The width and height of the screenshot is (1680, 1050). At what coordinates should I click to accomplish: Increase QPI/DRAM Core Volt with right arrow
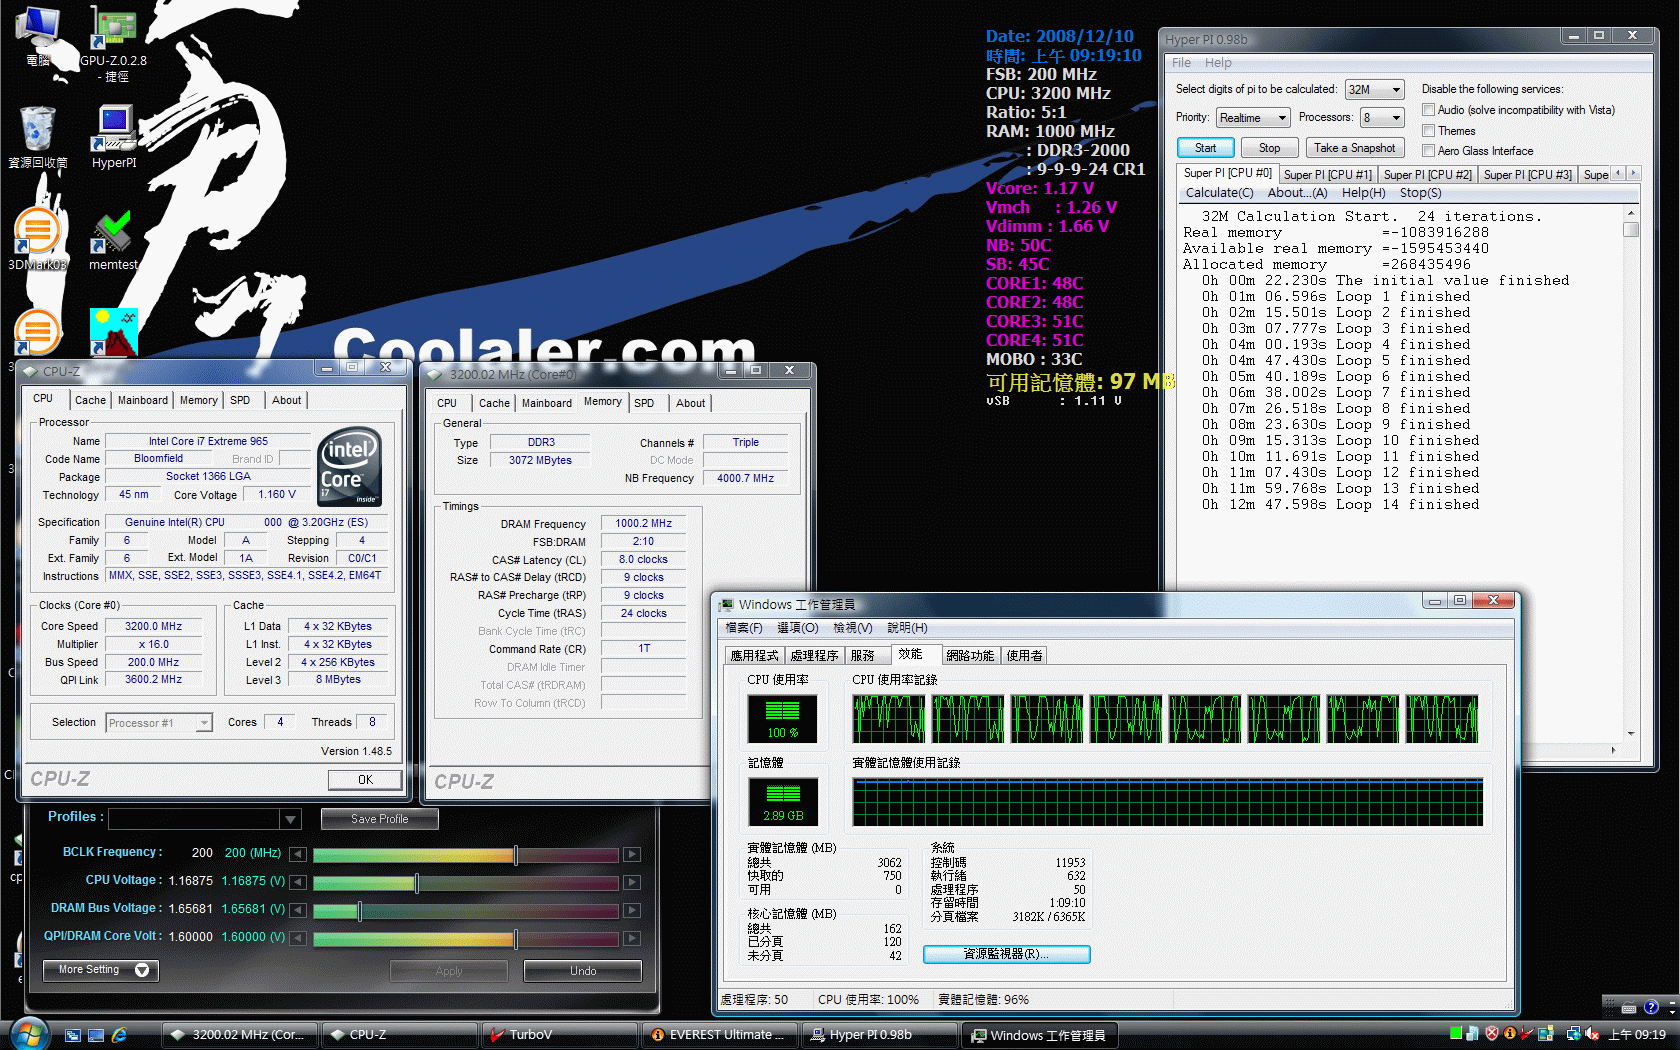coord(632,938)
